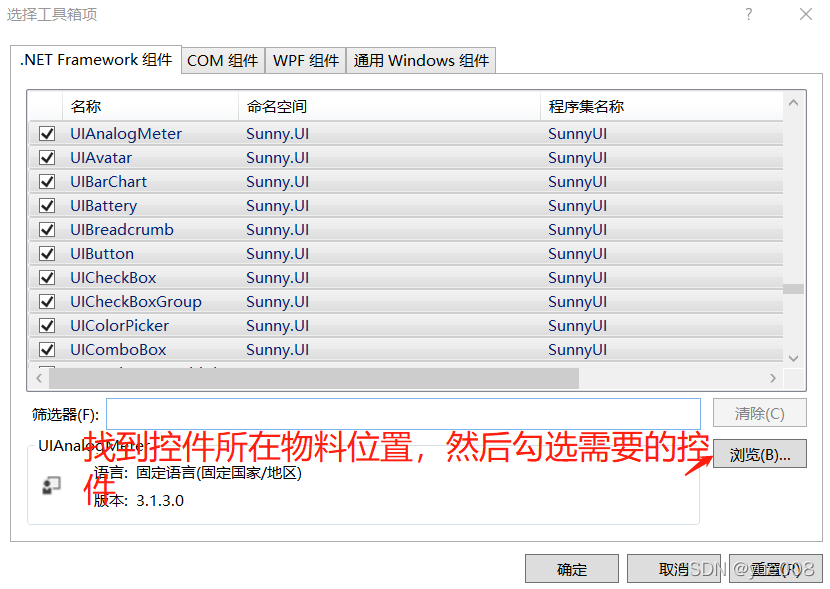The image size is (830, 589).
Task: Click the vertical scrollbar down arrow
Action: pos(793,358)
